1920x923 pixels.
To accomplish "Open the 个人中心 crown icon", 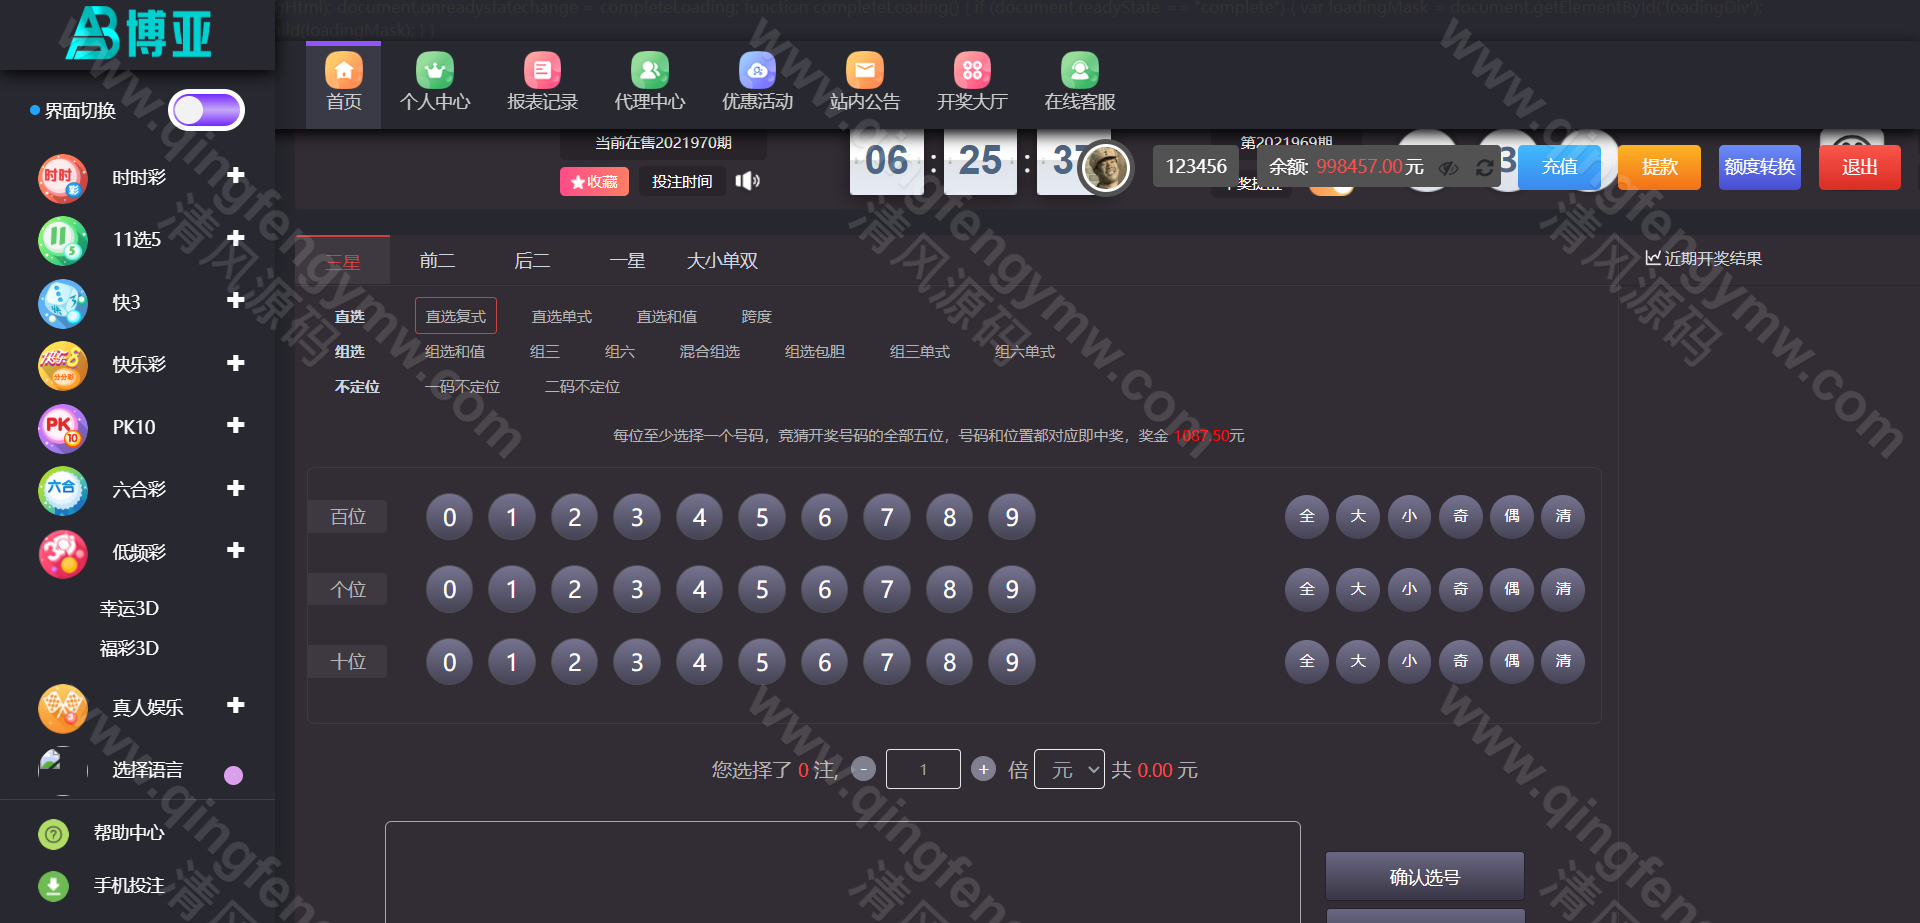I will click(x=434, y=71).
